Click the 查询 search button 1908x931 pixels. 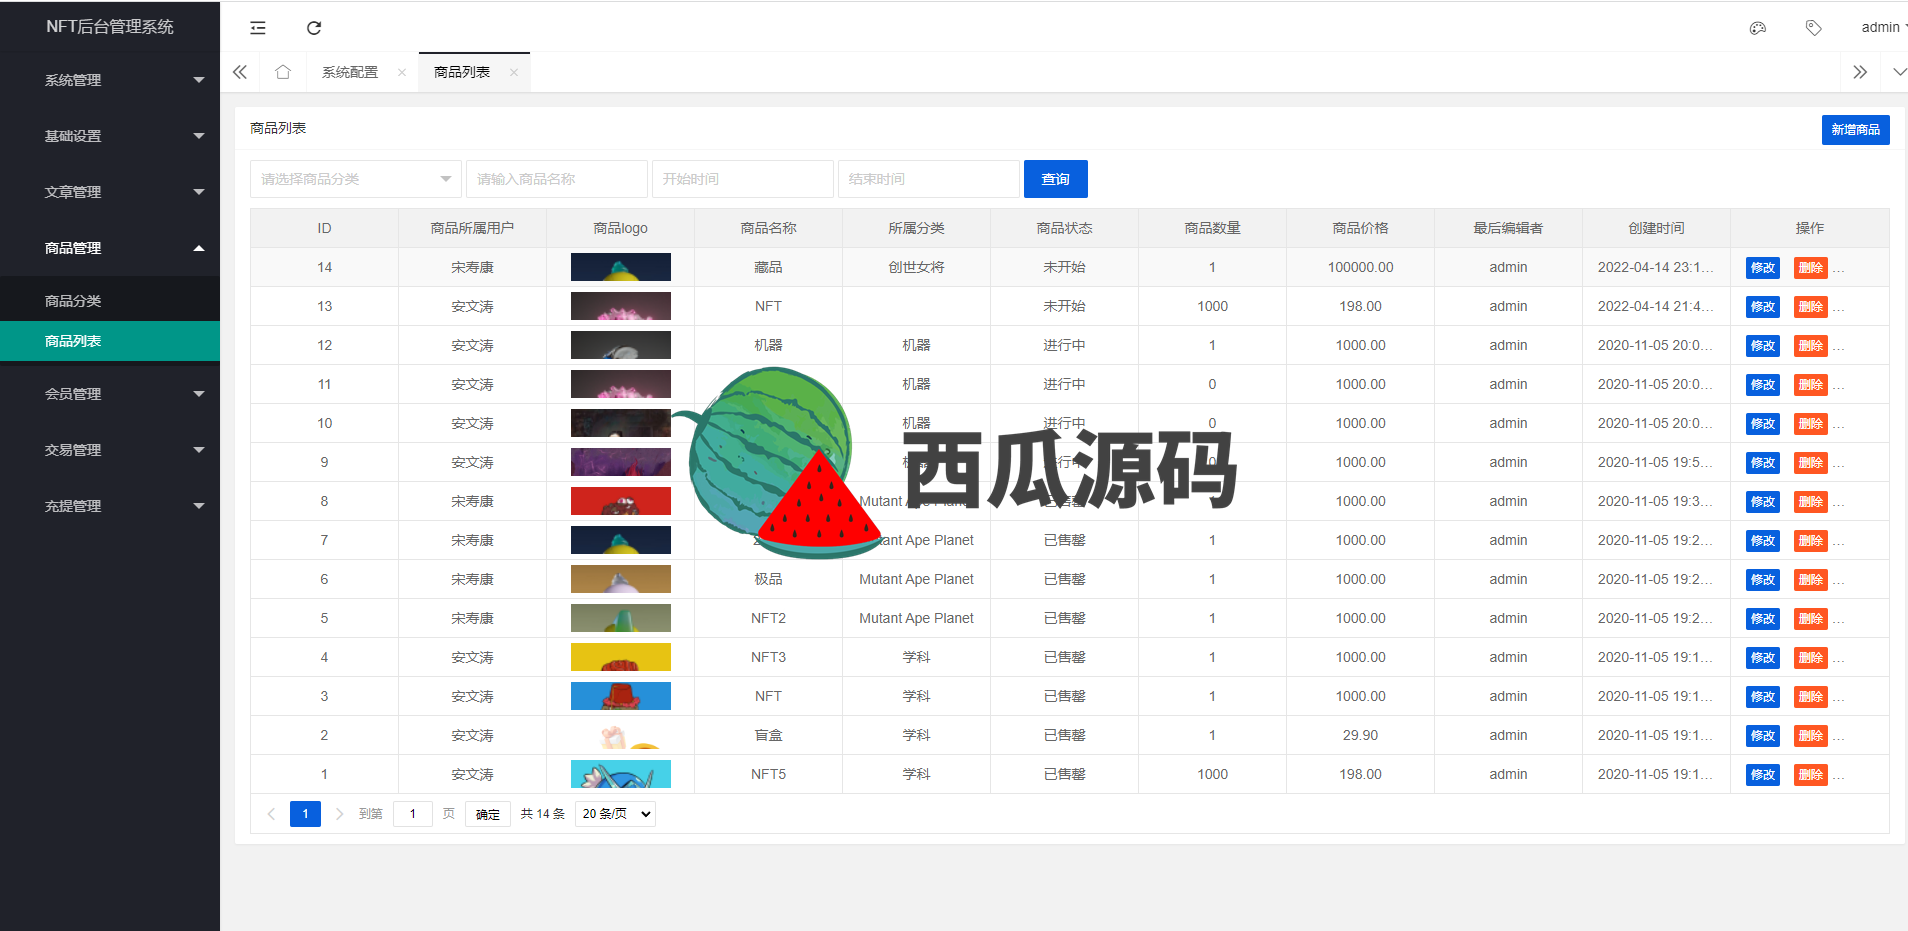pos(1056,179)
